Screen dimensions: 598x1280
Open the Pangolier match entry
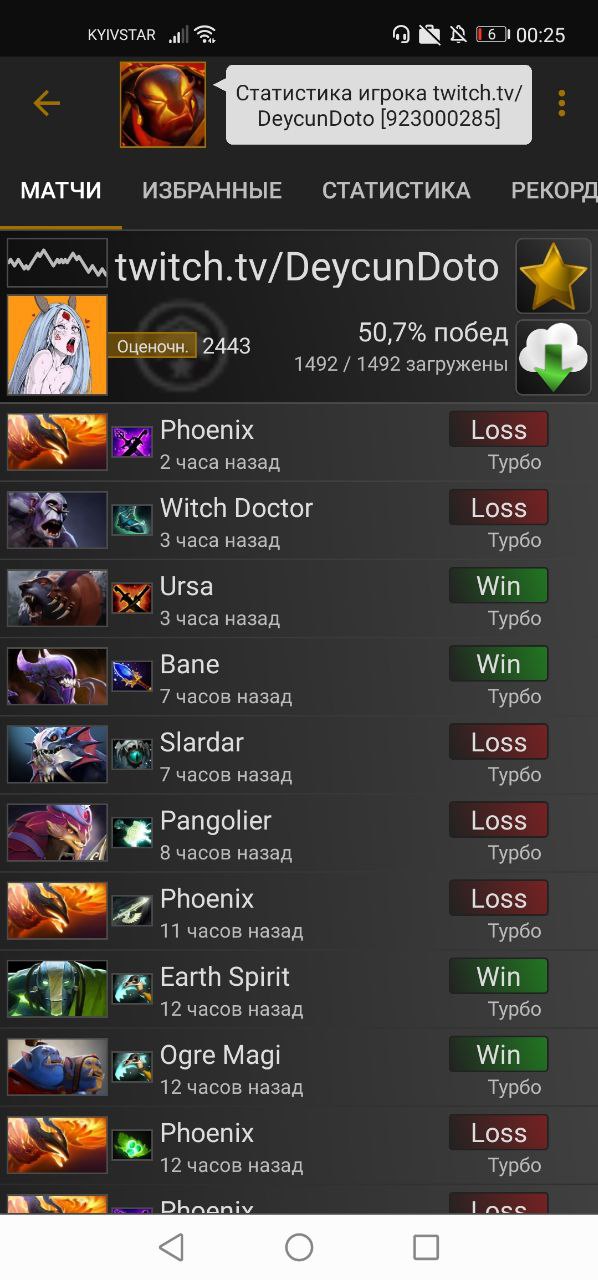coord(299,833)
